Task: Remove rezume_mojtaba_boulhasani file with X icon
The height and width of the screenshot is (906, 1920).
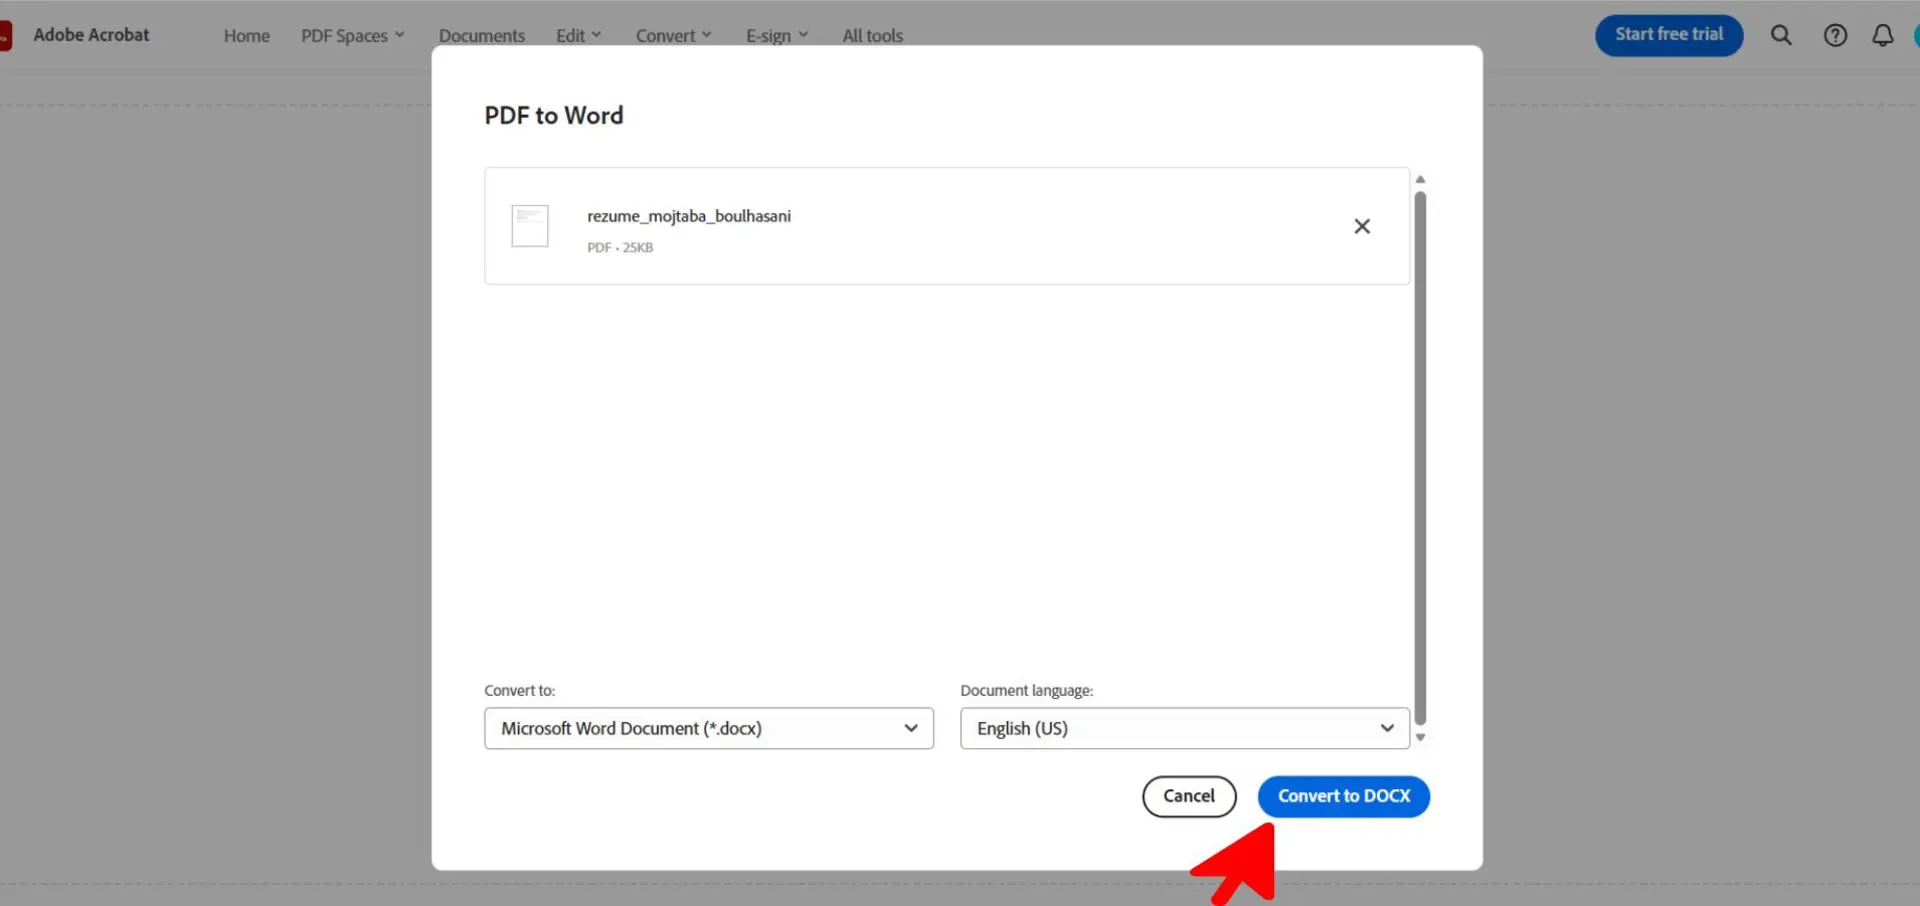Action: (x=1362, y=226)
